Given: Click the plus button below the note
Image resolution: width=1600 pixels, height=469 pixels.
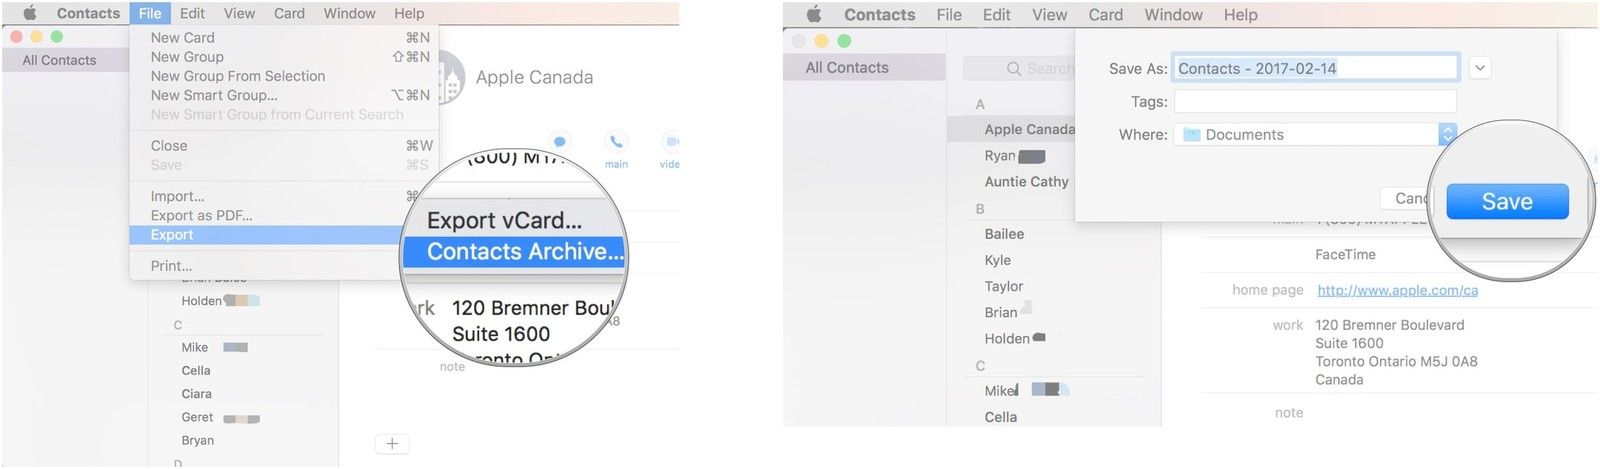Looking at the screenshot, I should tap(392, 443).
